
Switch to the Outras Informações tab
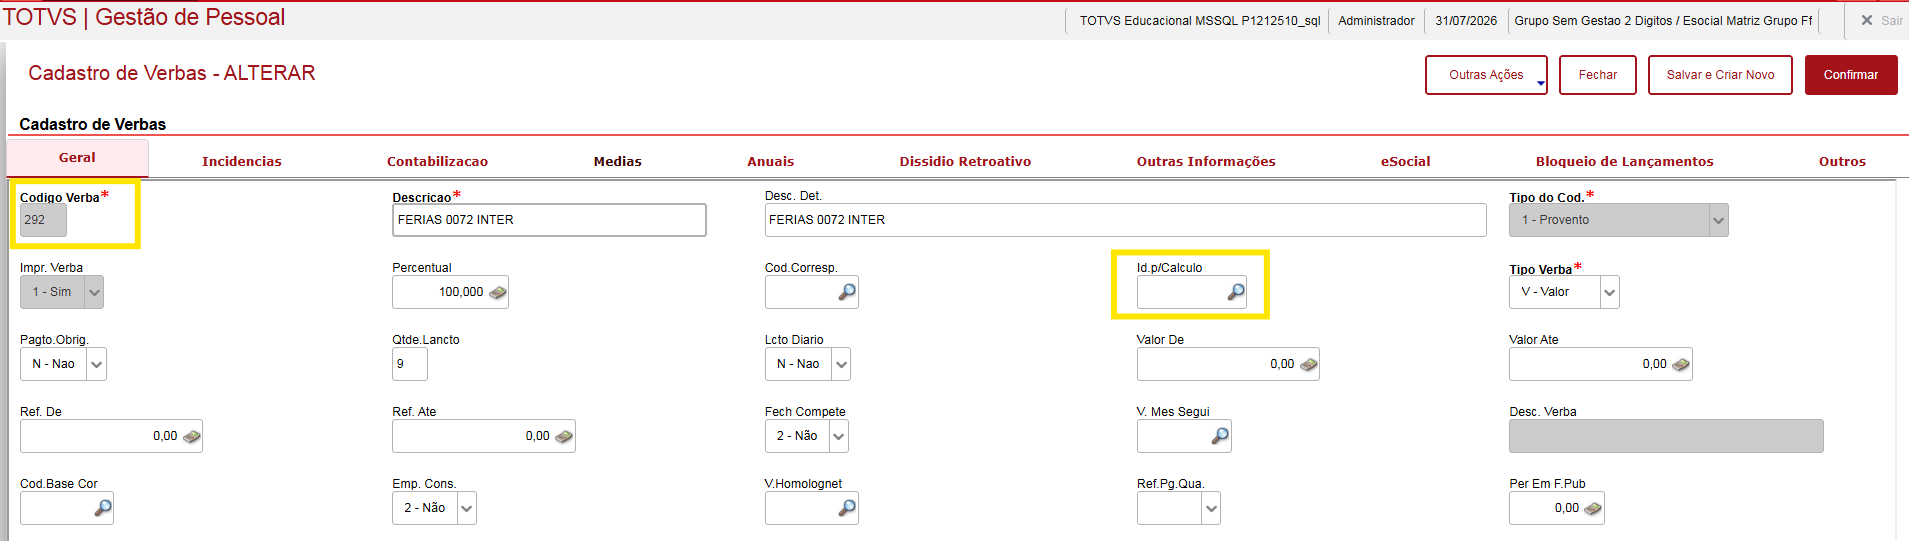(x=1206, y=161)
